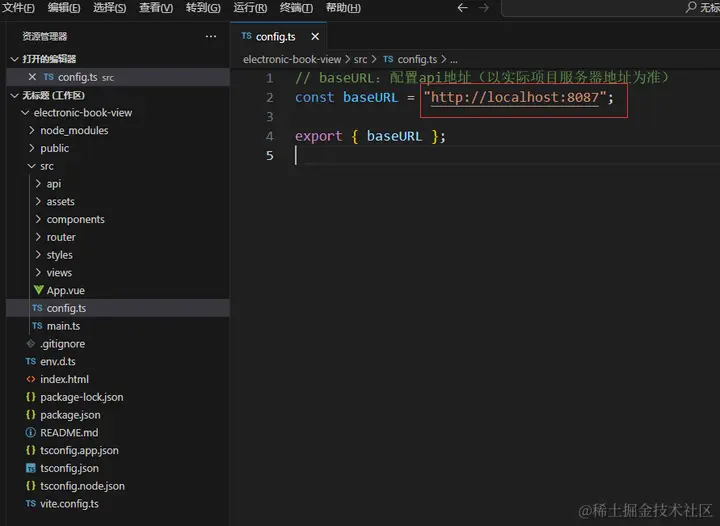The height and width of the screenshot is (526, 720).
Task: Click the HTML icon beside index.html
Action: pos(31,379)
